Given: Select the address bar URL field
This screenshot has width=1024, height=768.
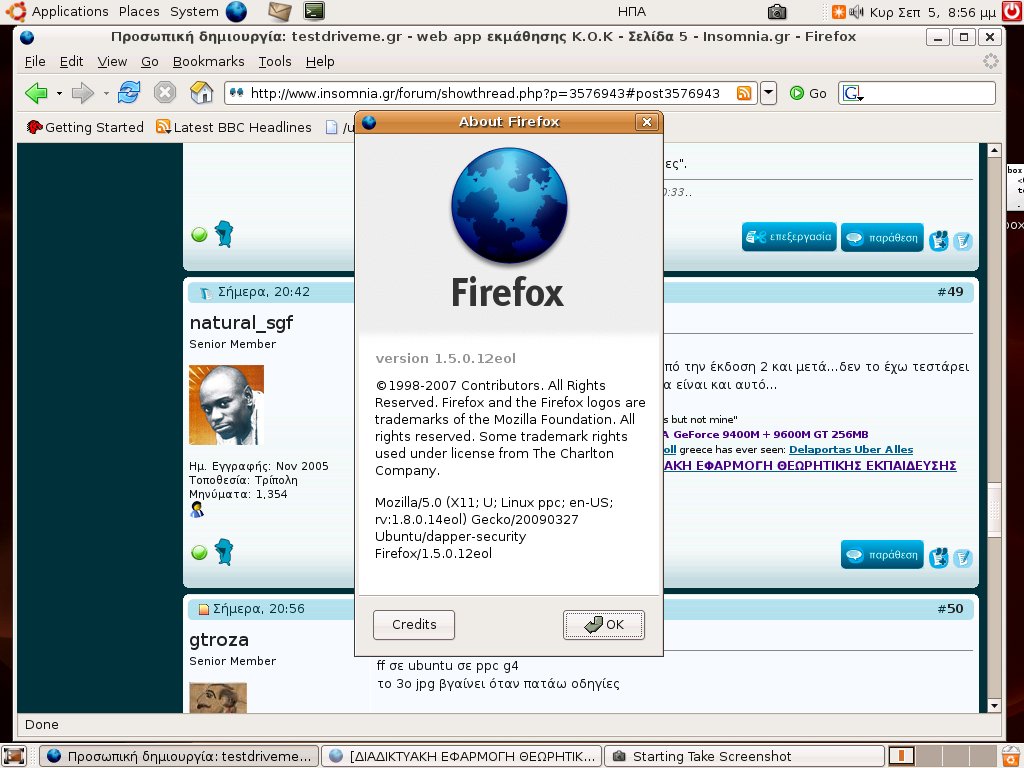Looking at the screenshot, I should coord(485,93).
